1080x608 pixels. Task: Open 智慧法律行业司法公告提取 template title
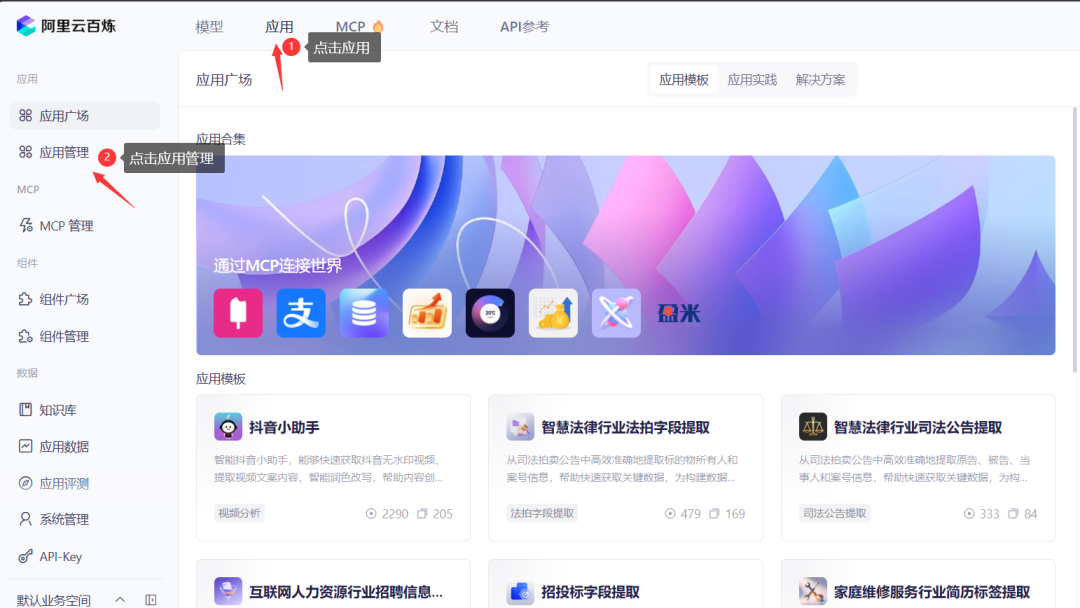pos(917,428)
